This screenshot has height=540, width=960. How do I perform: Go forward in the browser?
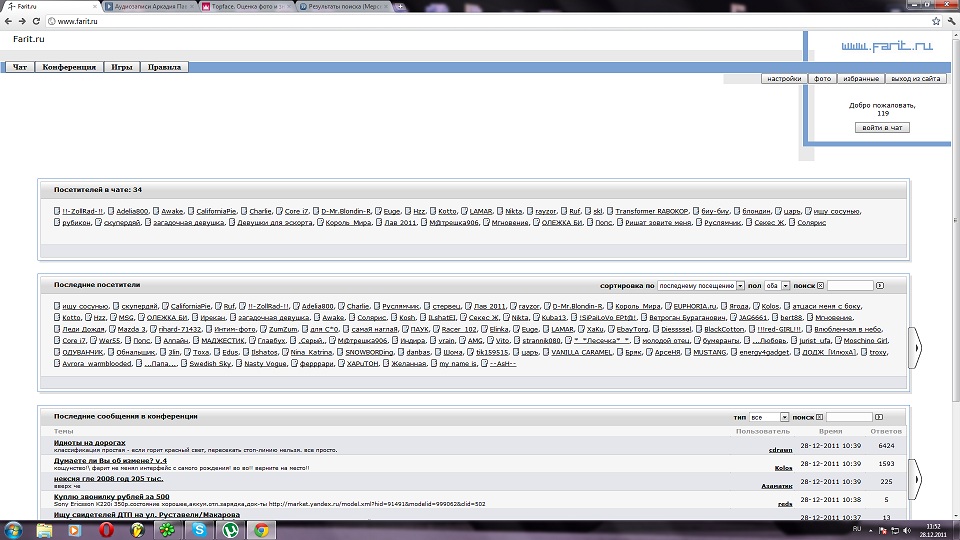(22, 21)
